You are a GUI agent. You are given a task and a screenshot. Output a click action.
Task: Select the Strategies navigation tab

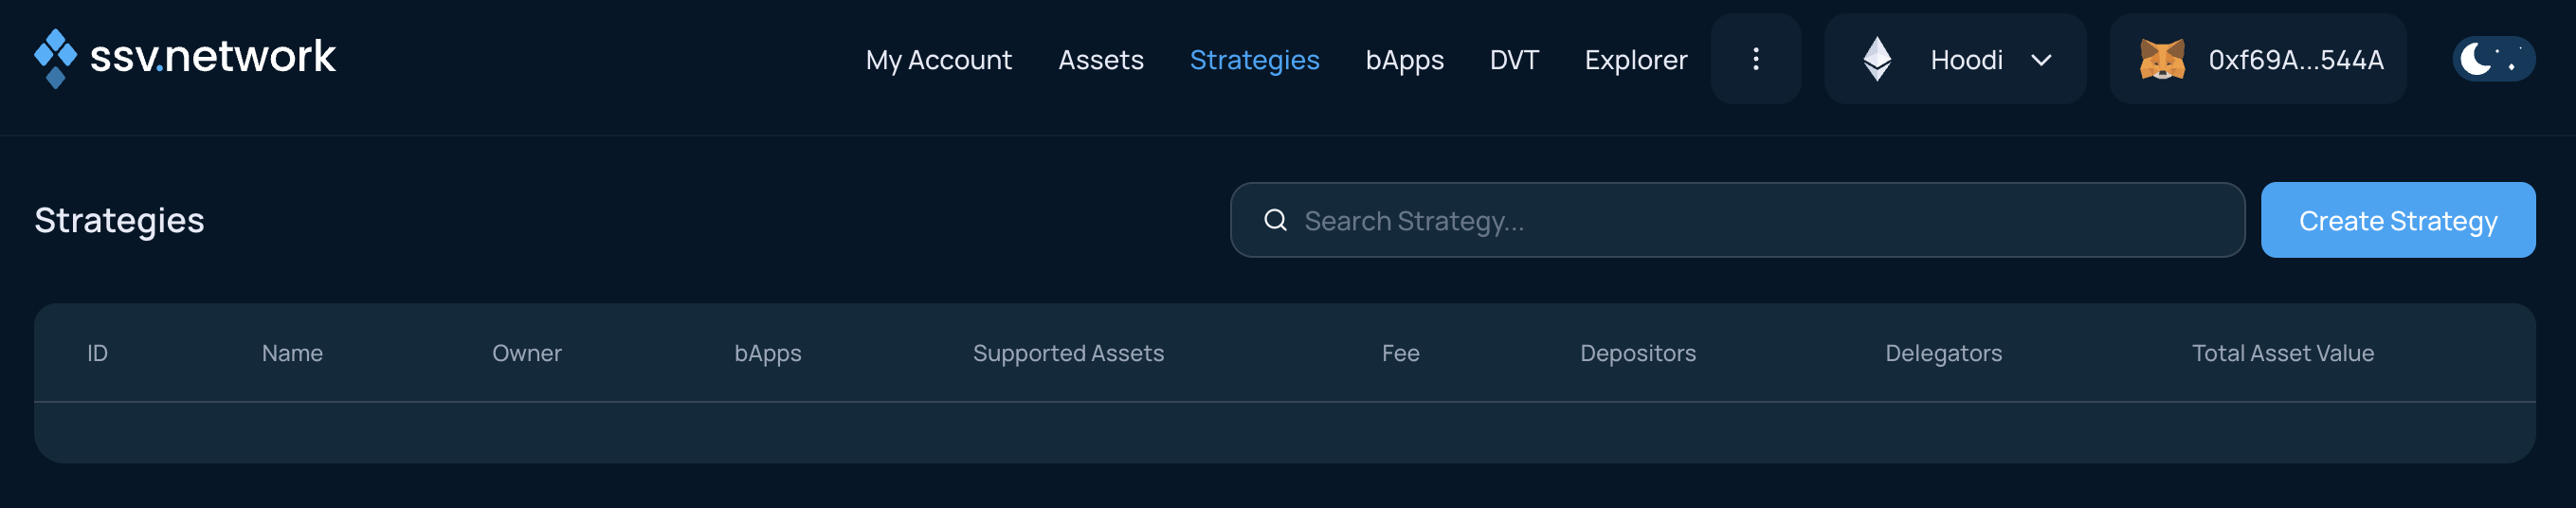point(1254,60)
